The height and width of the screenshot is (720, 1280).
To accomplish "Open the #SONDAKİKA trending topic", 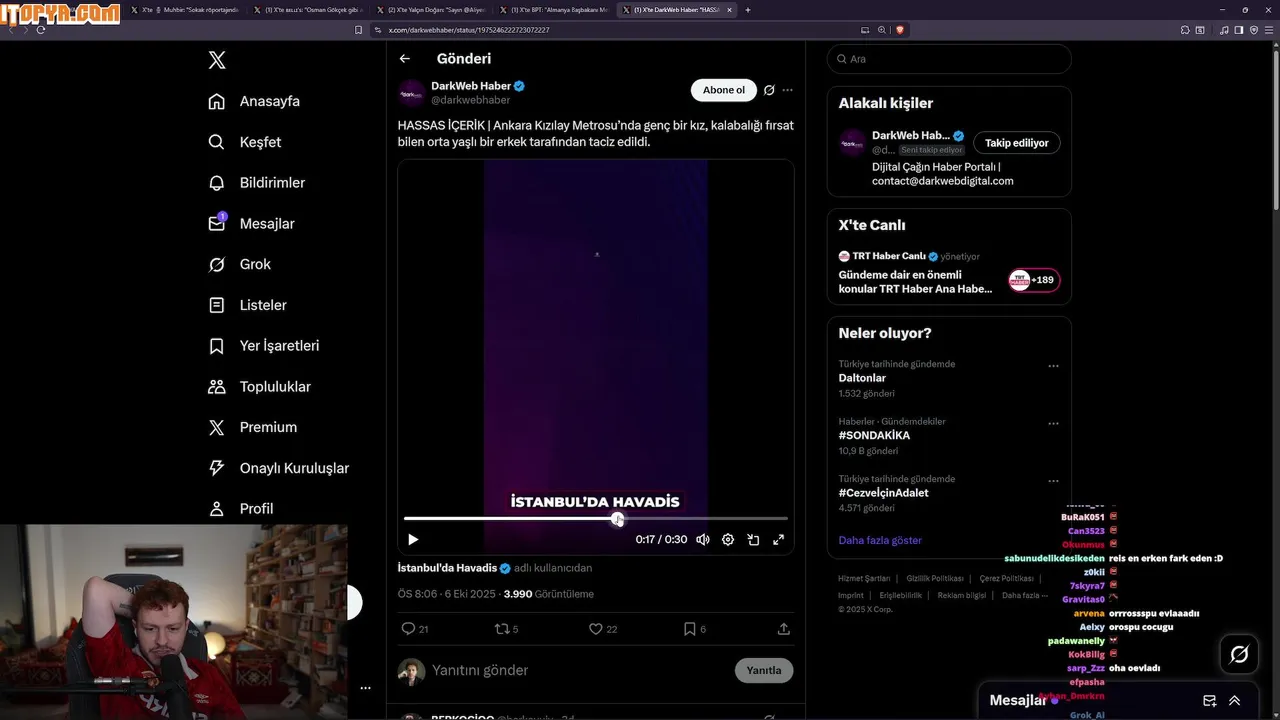I will pyautogui.click(x=874, y=436).
